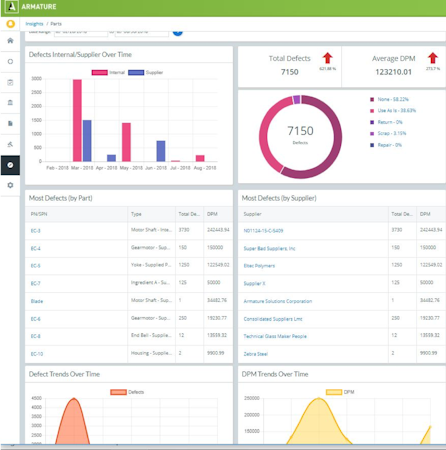Go to Insights breadcrumb link
The image size is (446, 450).
tap(34, 24)
